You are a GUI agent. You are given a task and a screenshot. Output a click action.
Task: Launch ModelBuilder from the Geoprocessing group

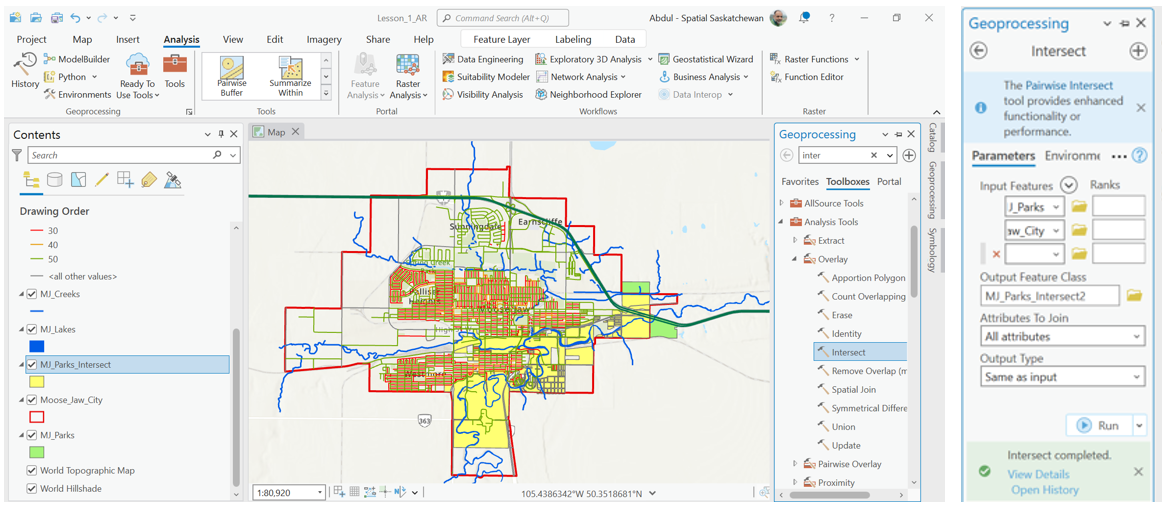click(77, 59)
